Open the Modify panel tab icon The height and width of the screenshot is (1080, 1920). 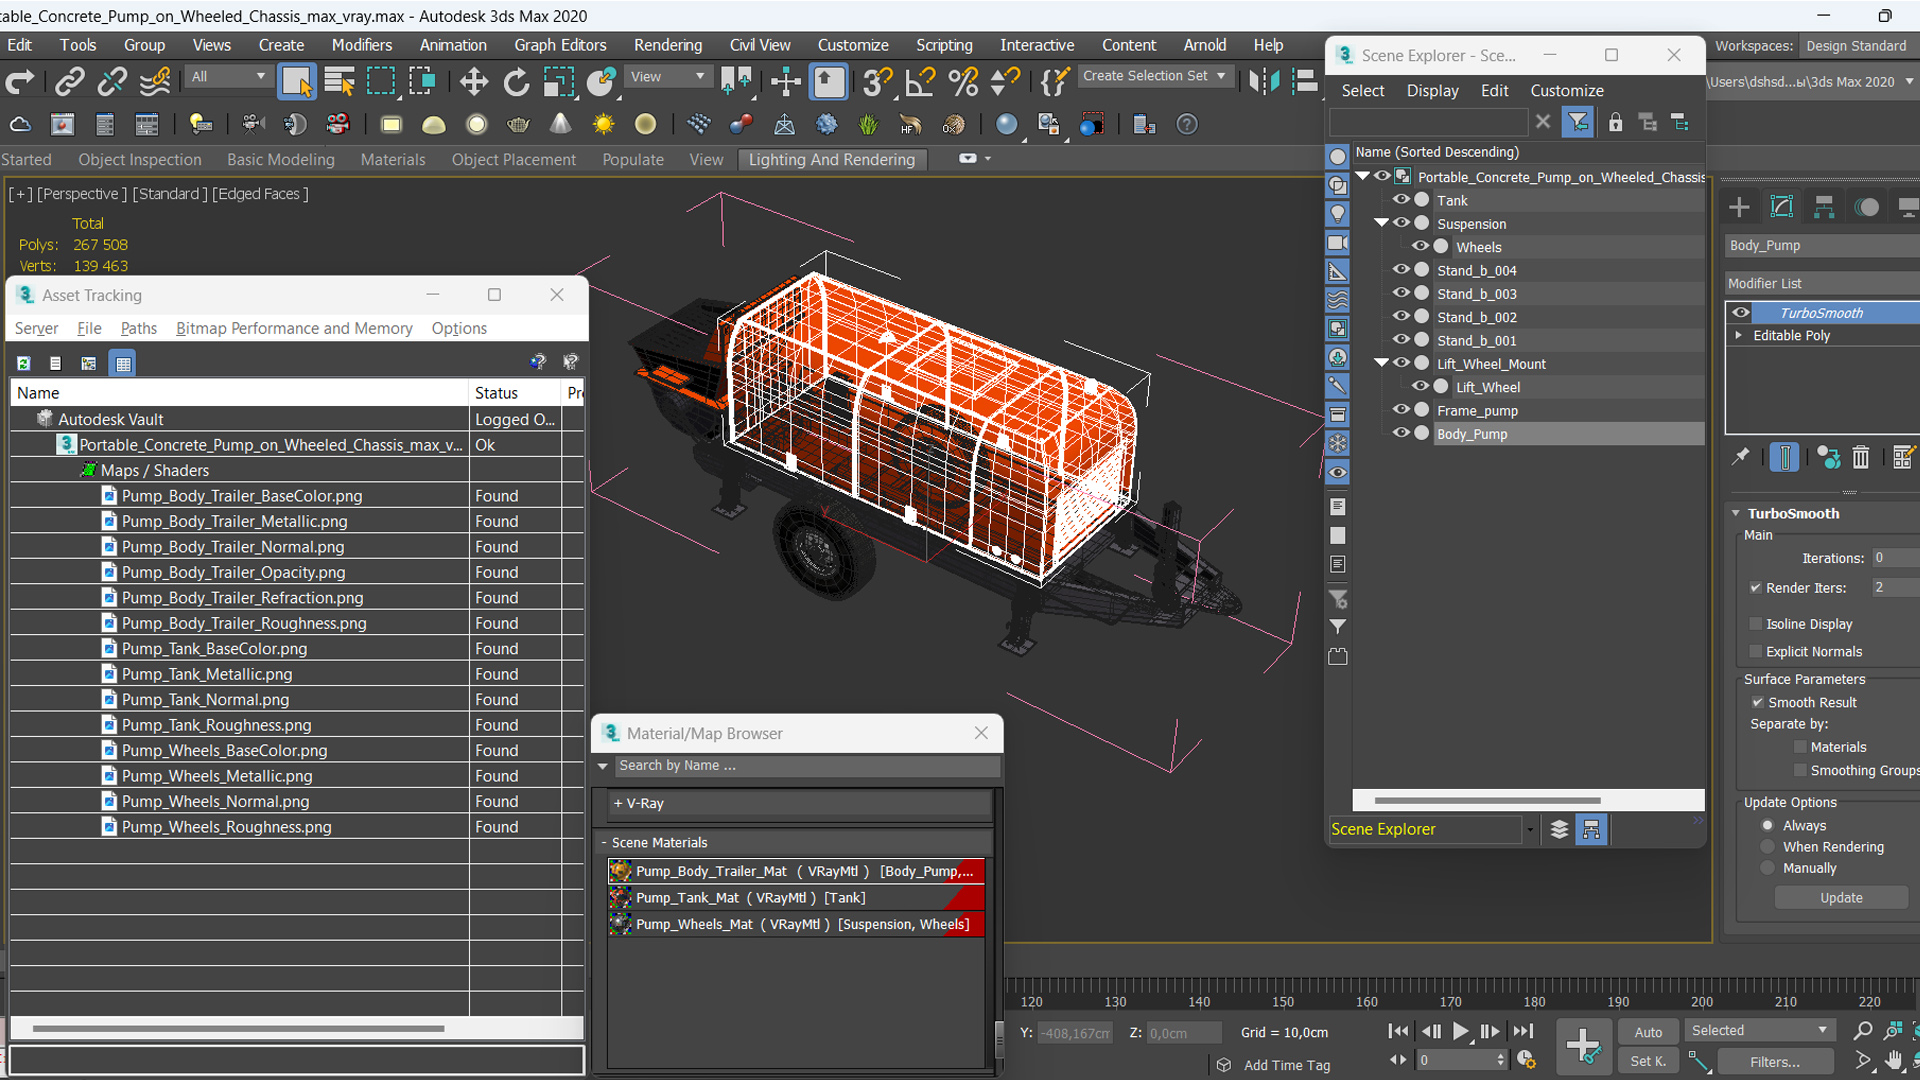1782,207
